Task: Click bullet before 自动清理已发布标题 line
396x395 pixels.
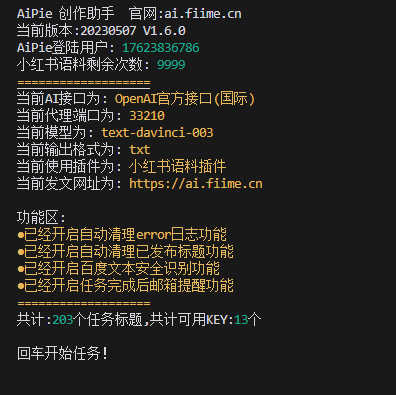Action: (x=21, y=252)
